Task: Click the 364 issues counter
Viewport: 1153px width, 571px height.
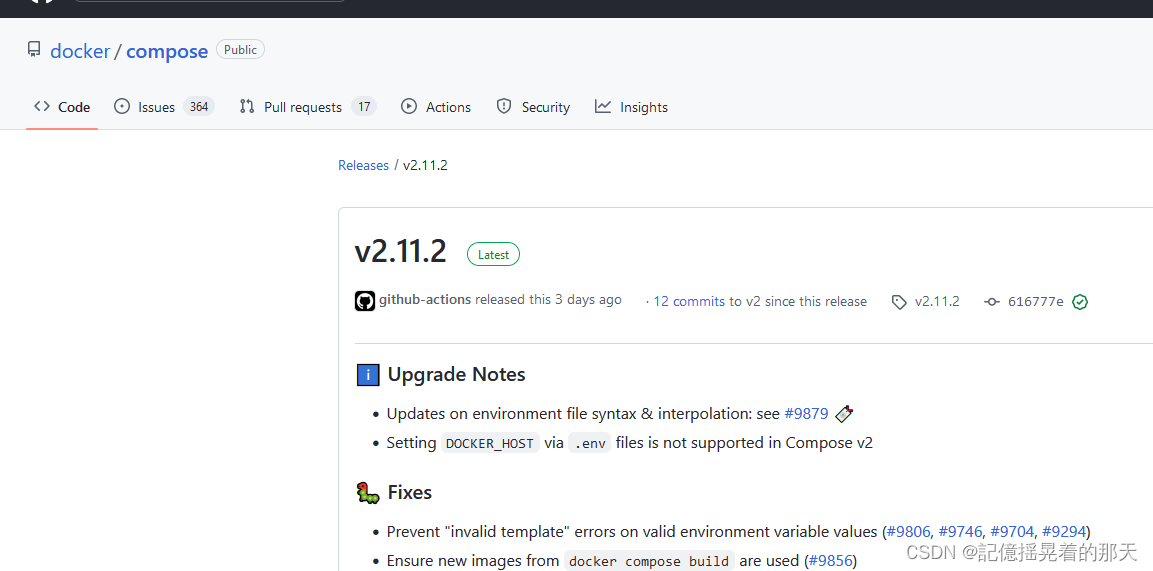Action: point(199,107)
